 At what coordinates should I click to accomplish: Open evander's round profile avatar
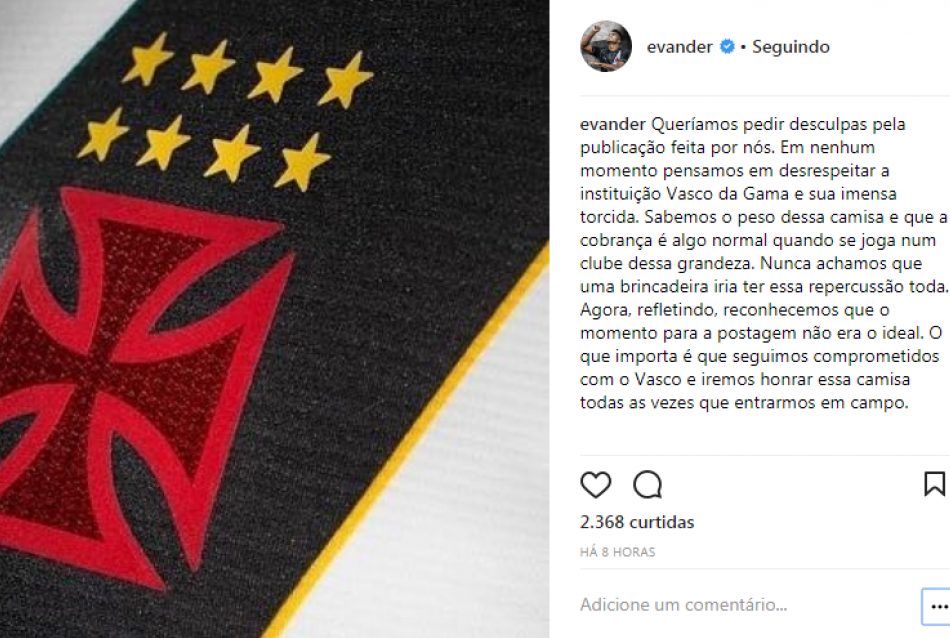(606, 47)
